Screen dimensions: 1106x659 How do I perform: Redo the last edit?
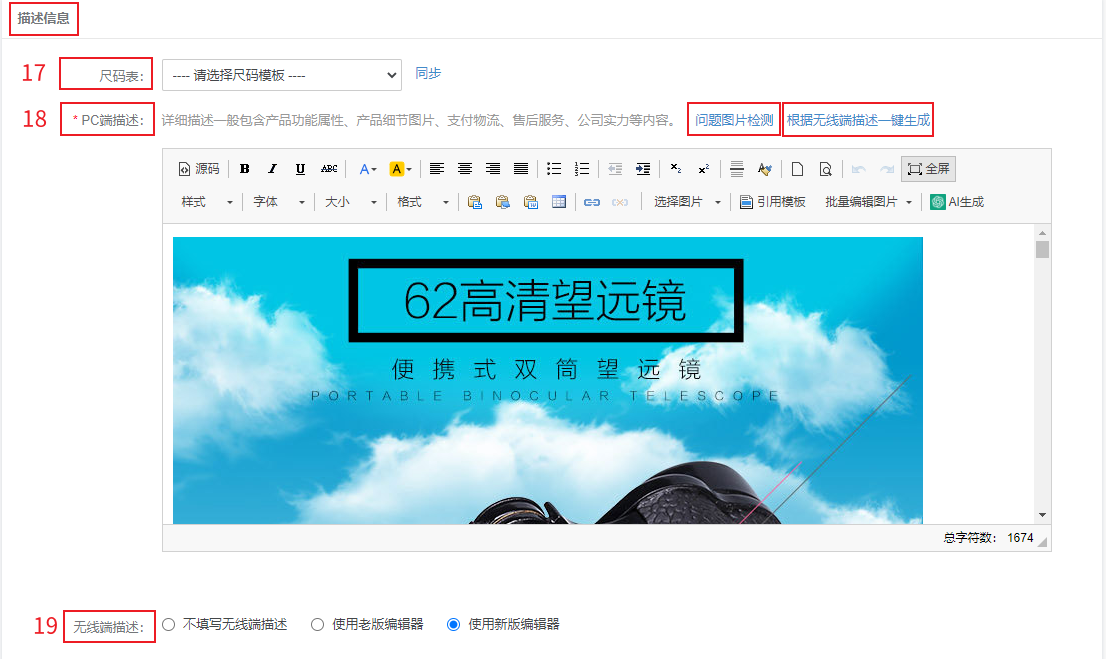point(887,169)
